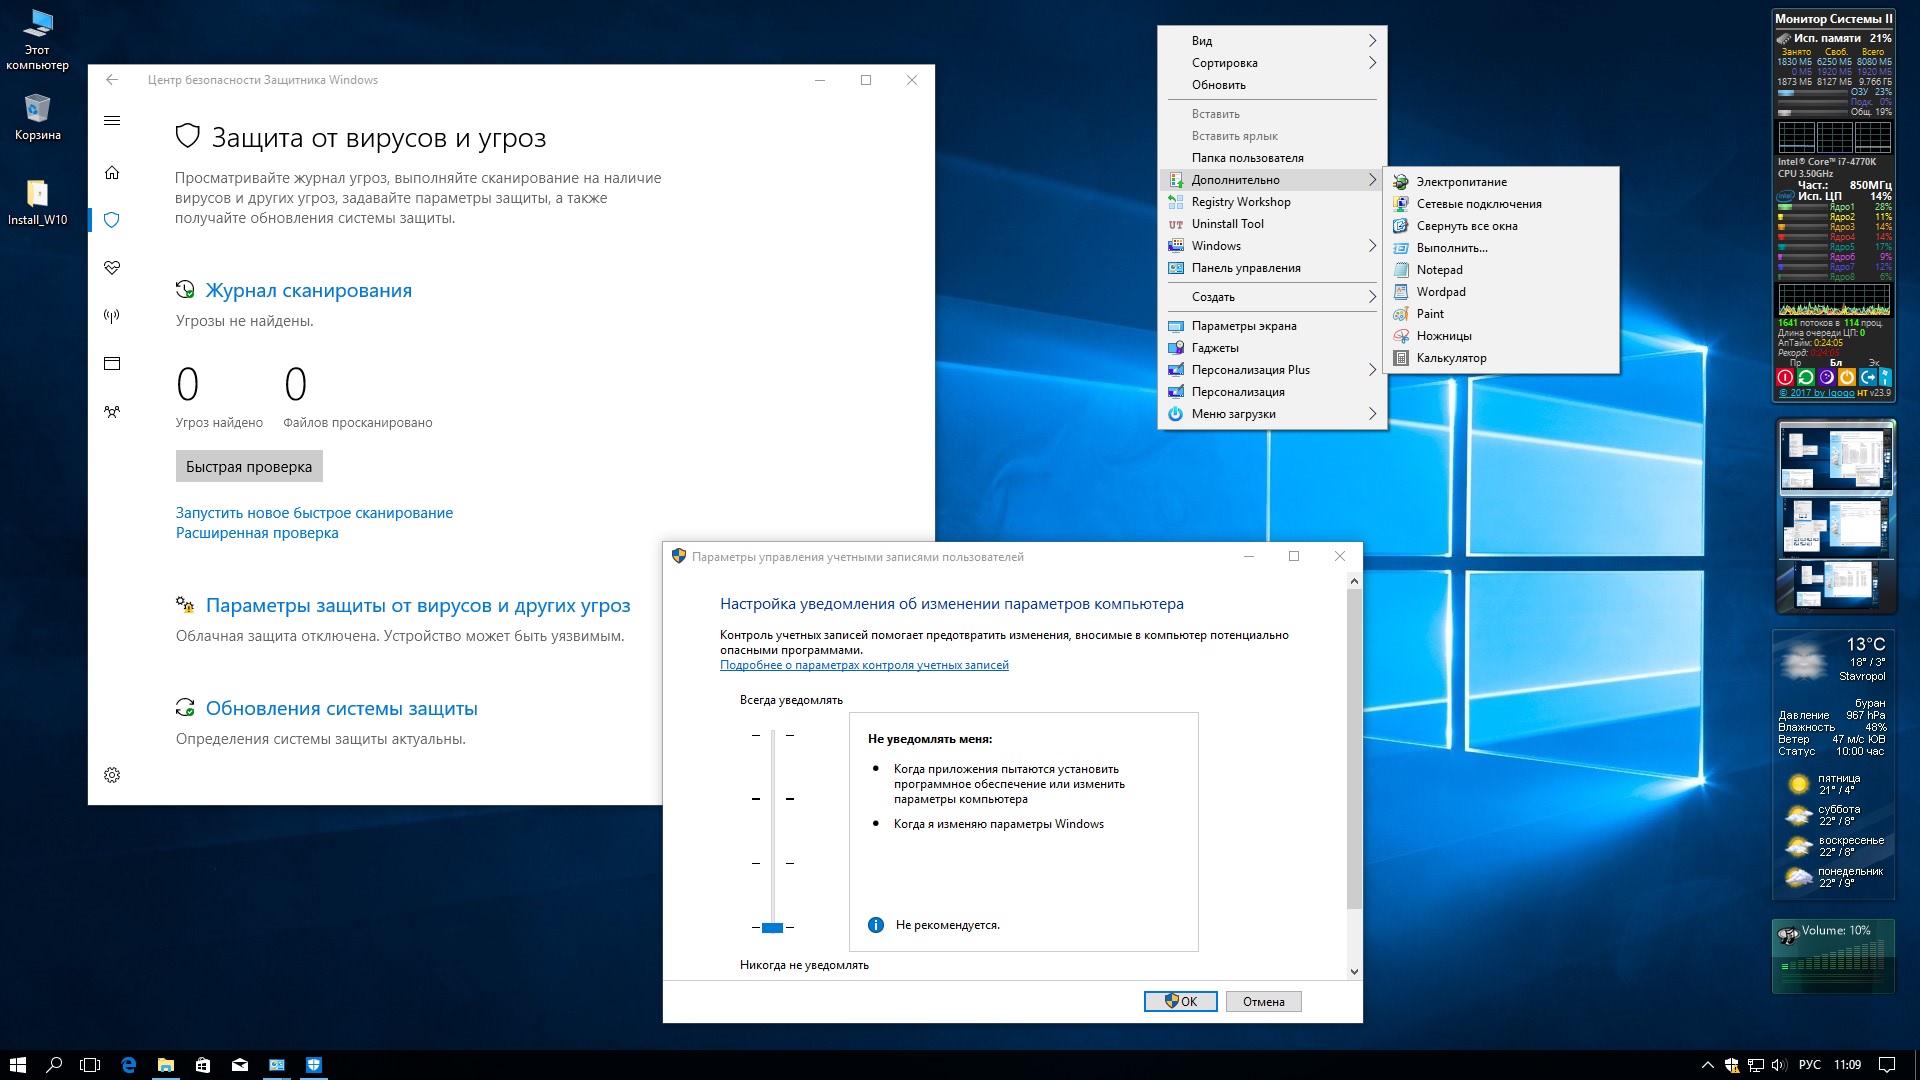Click the Меню загрузки (Boot Menu) icon
The width and height of the screenshot is (1920, 1080).
coord(1178,414)
